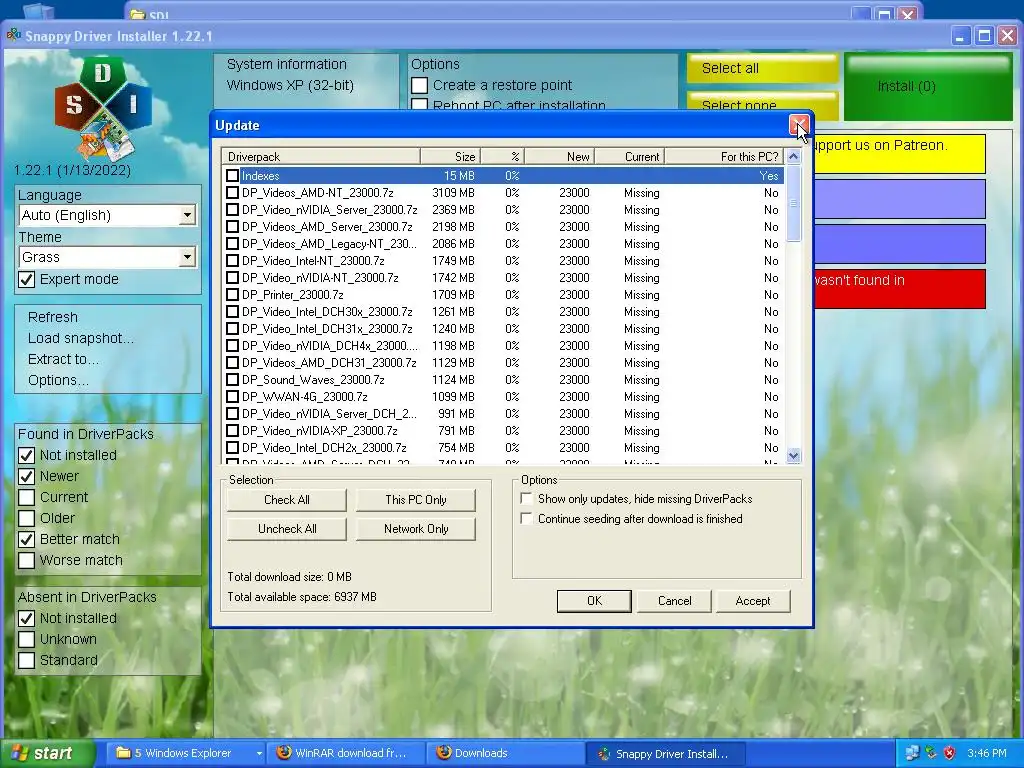Click the list scrollbar down arrow
Image resolution: width=1024 pixels, height=768 pixels.
pos(793,456)
